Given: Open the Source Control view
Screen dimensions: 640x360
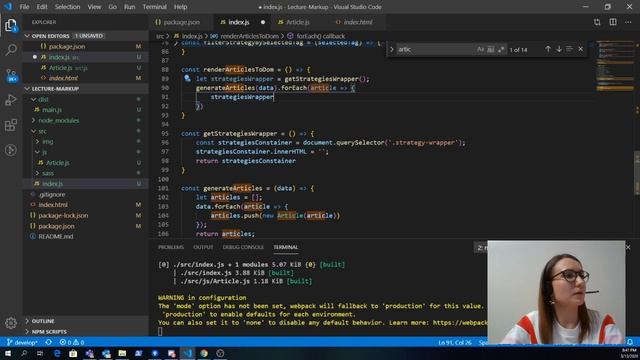Looking at the screenshot, I should pos(11,75).
